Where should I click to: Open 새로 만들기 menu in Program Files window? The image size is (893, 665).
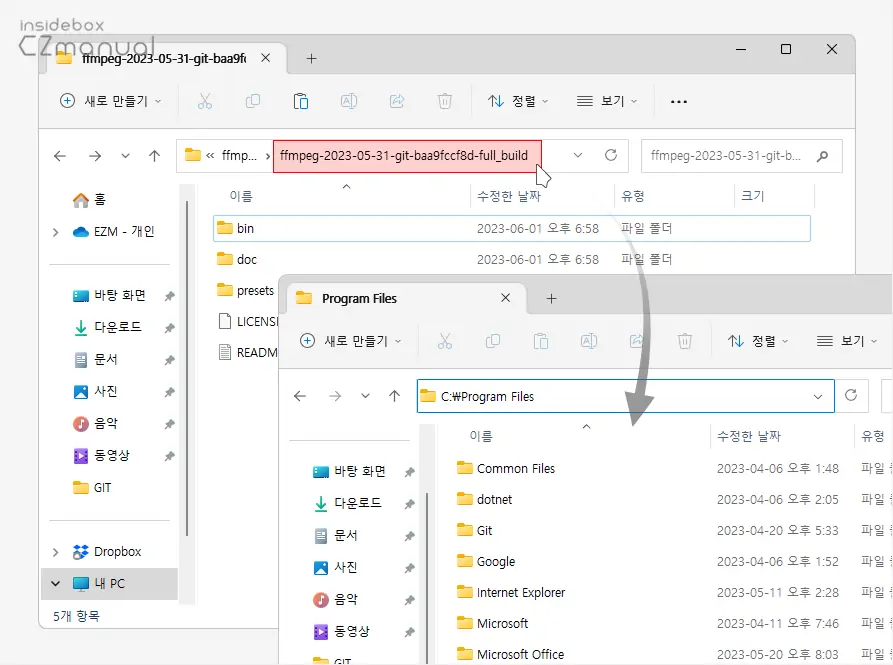point(350,341)
